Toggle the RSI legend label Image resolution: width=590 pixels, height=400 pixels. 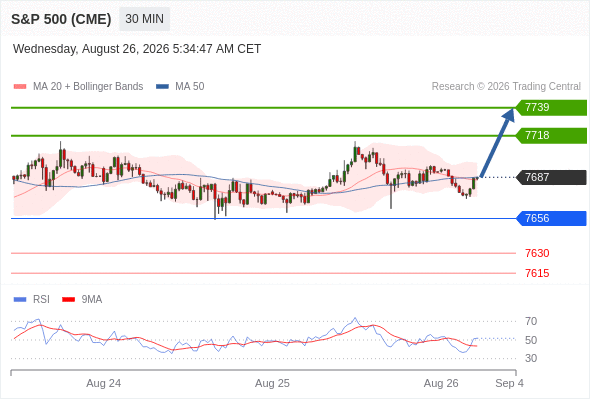[x=41, y=300]
